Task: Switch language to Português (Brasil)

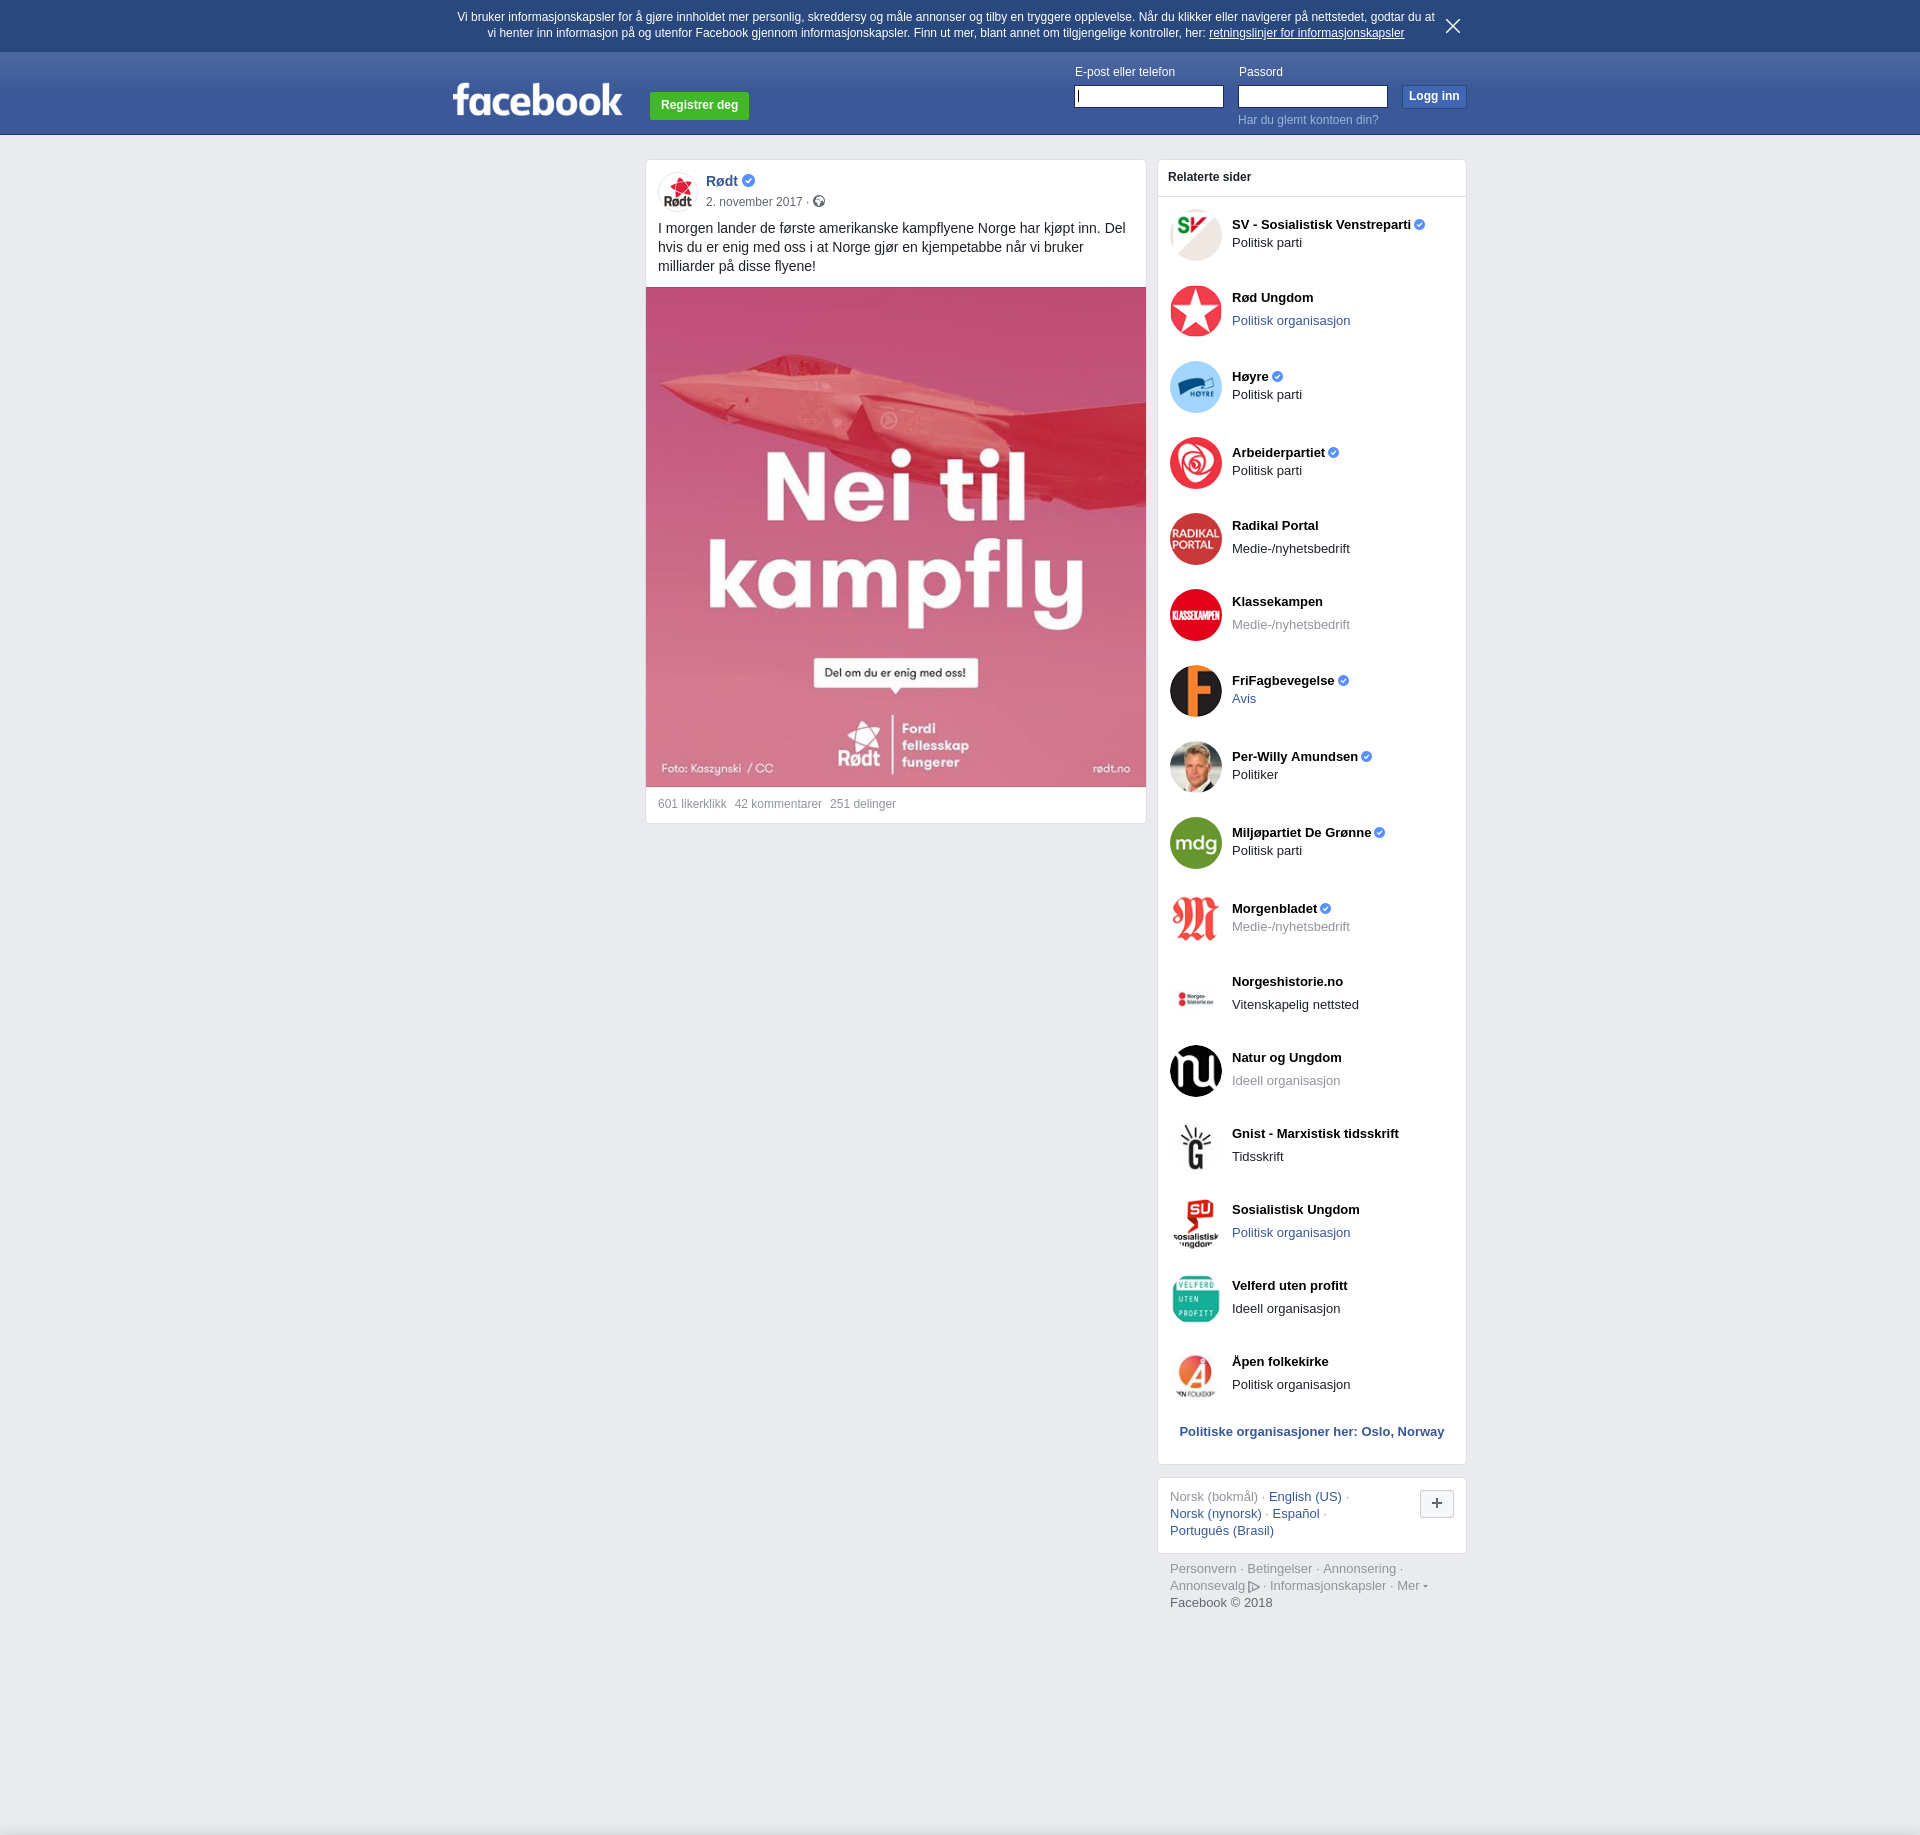Action: [1222, 1531]
